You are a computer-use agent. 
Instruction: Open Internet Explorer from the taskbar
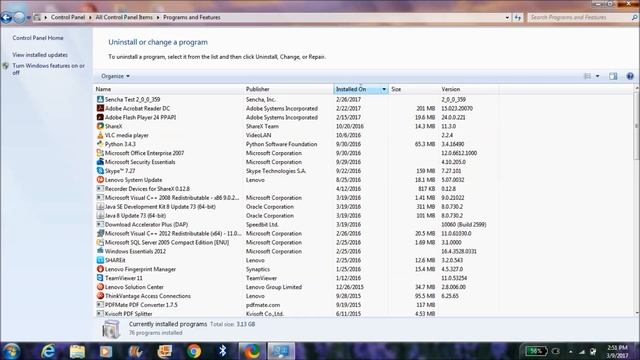pyautogui.click(x=48, y=351)
